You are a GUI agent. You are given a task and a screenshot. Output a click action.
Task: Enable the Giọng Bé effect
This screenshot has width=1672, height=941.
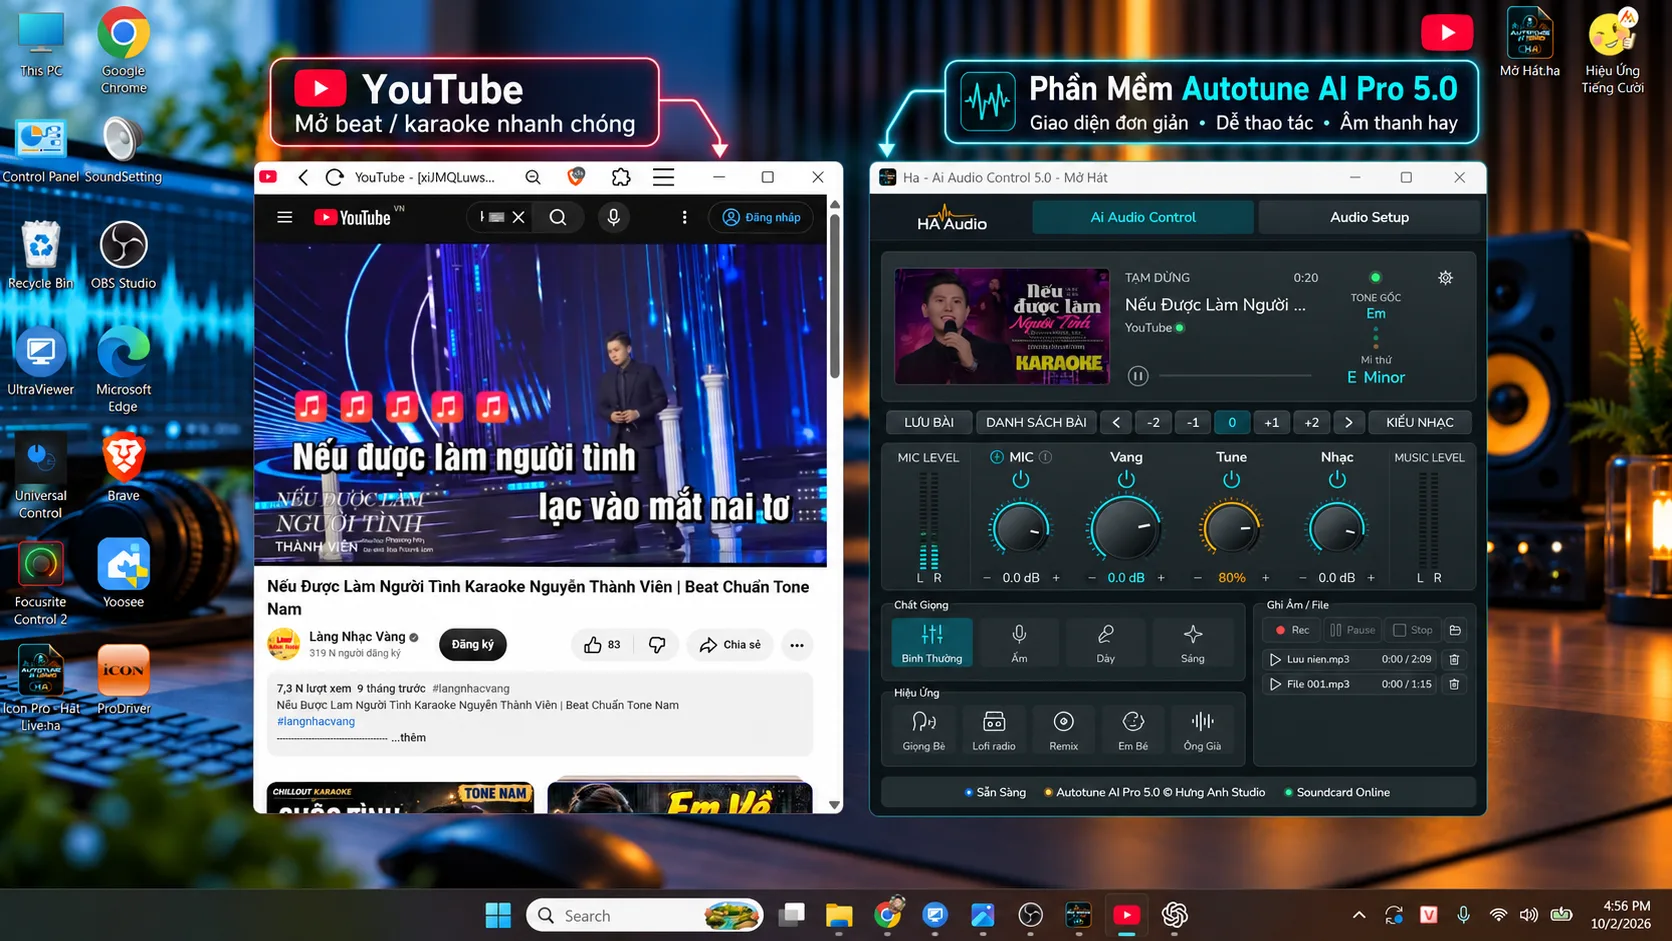924,730
